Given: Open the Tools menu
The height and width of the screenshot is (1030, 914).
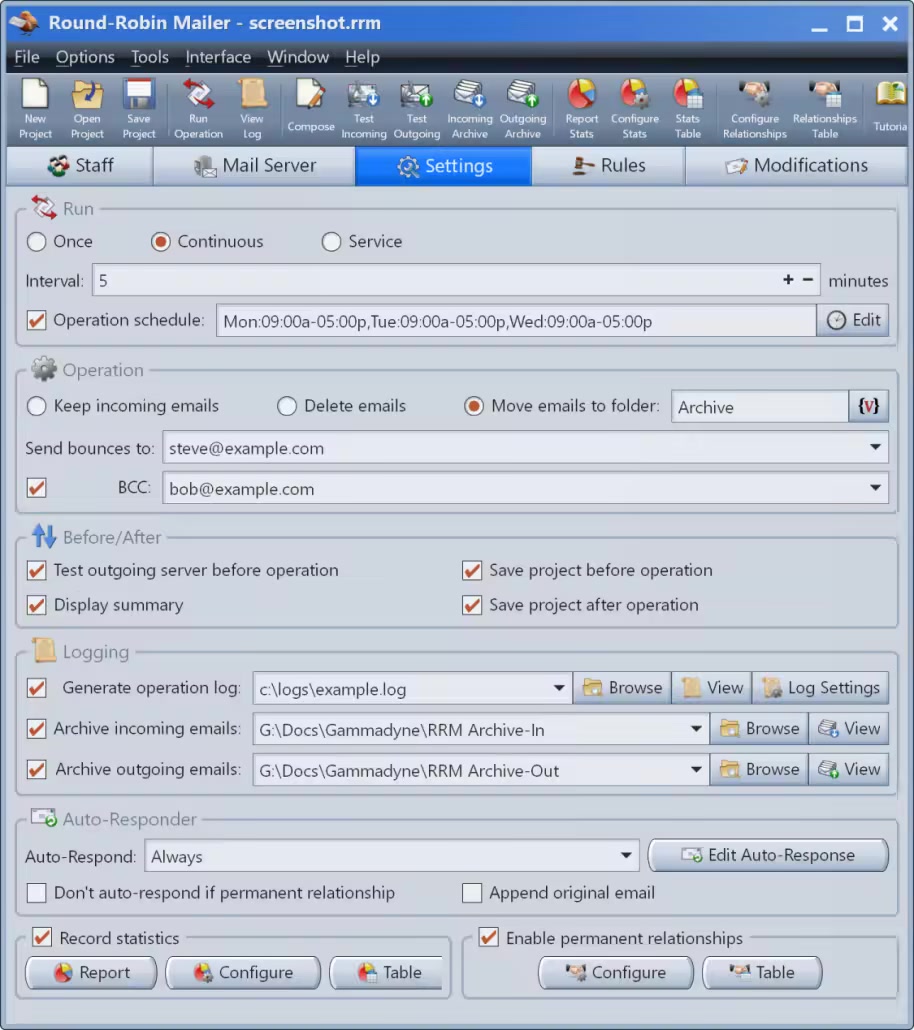Looking at the screenshot, I should point(150,57).
